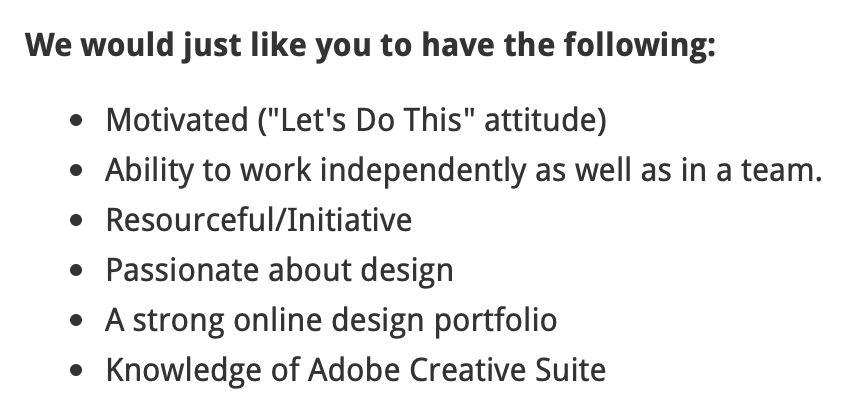Click the "Resourceful/Initiative" list item text
The image size is (842, 414).
point(259,220)
